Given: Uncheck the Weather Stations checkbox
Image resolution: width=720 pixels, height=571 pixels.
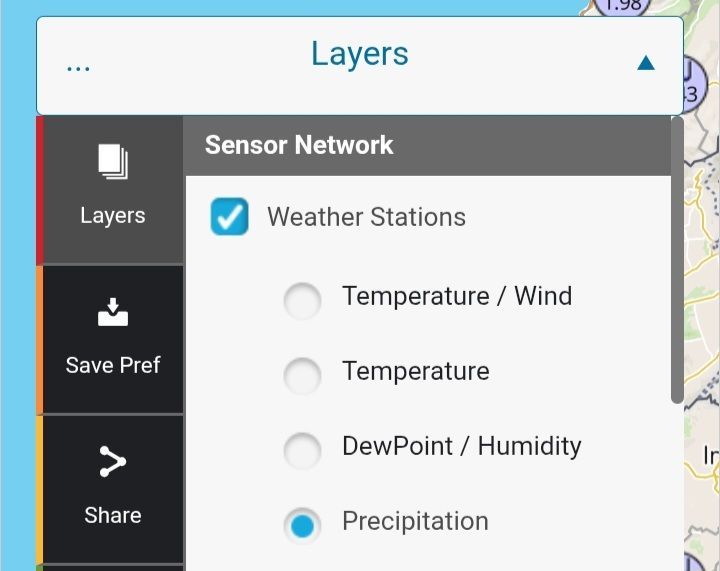Looking at the screenshot, I should tap(230, 217).
